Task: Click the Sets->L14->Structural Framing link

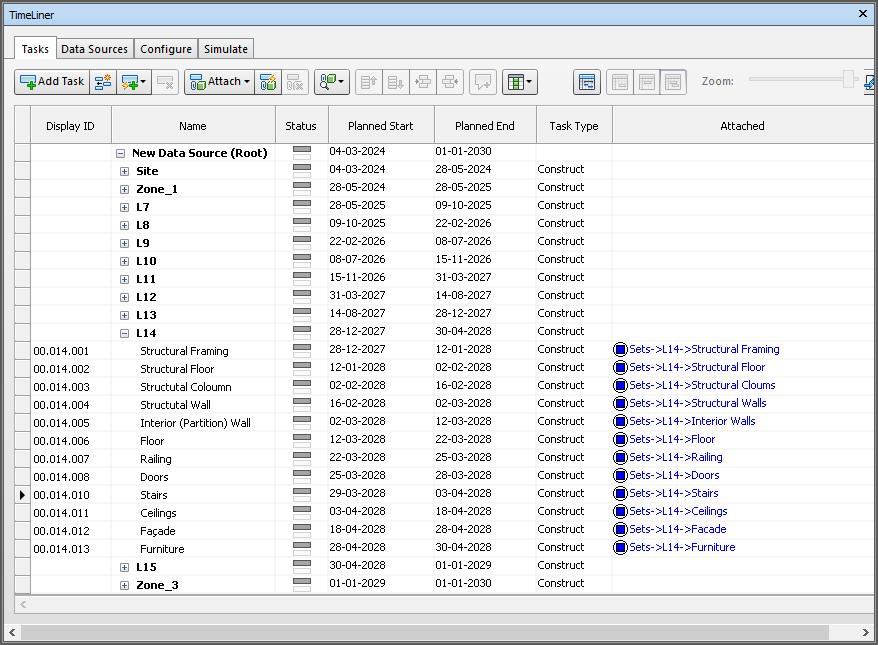Action: coord(704,350)
